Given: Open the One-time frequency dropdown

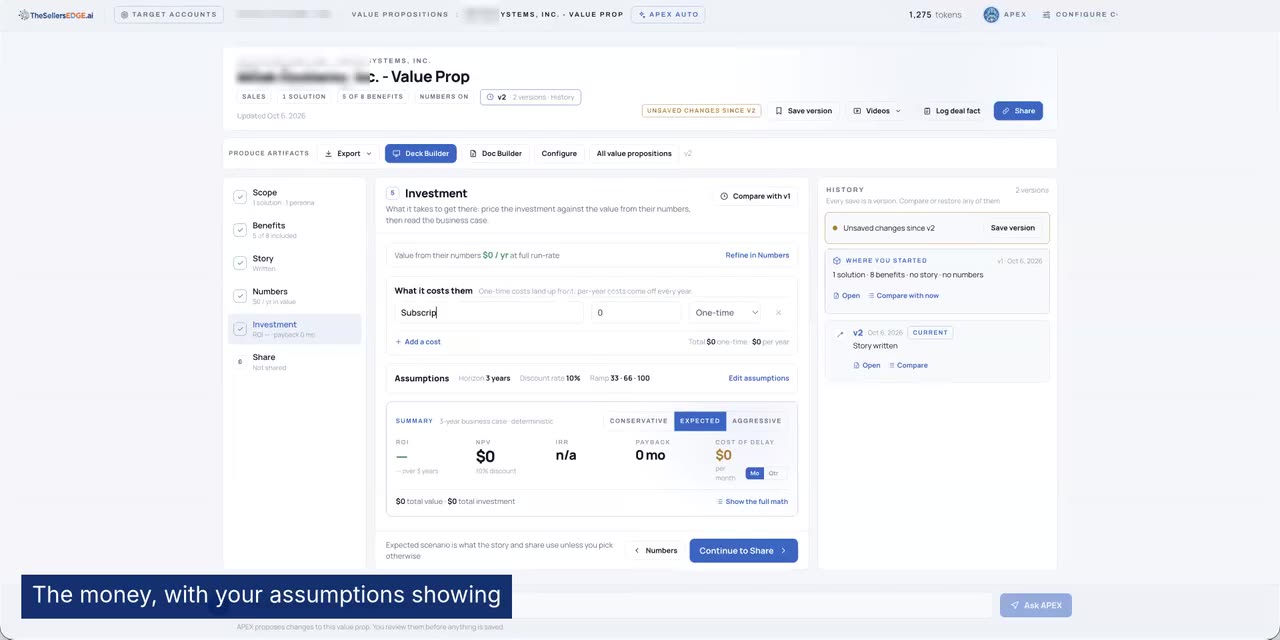Looking at the screenshot, I should pos(726,313).
